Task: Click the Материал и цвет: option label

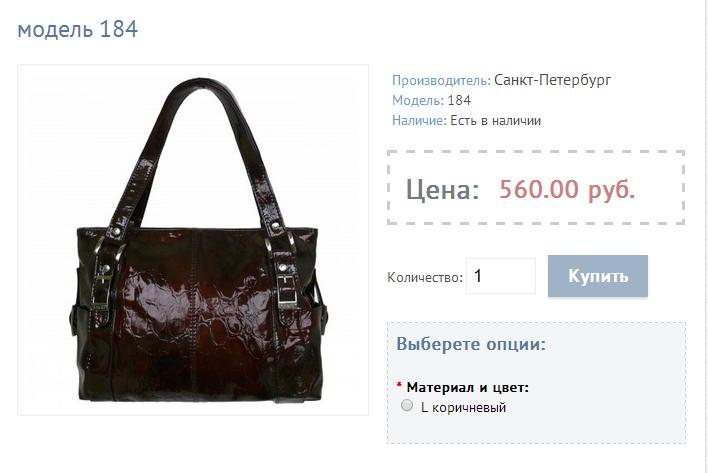Action: click(467, 387)
